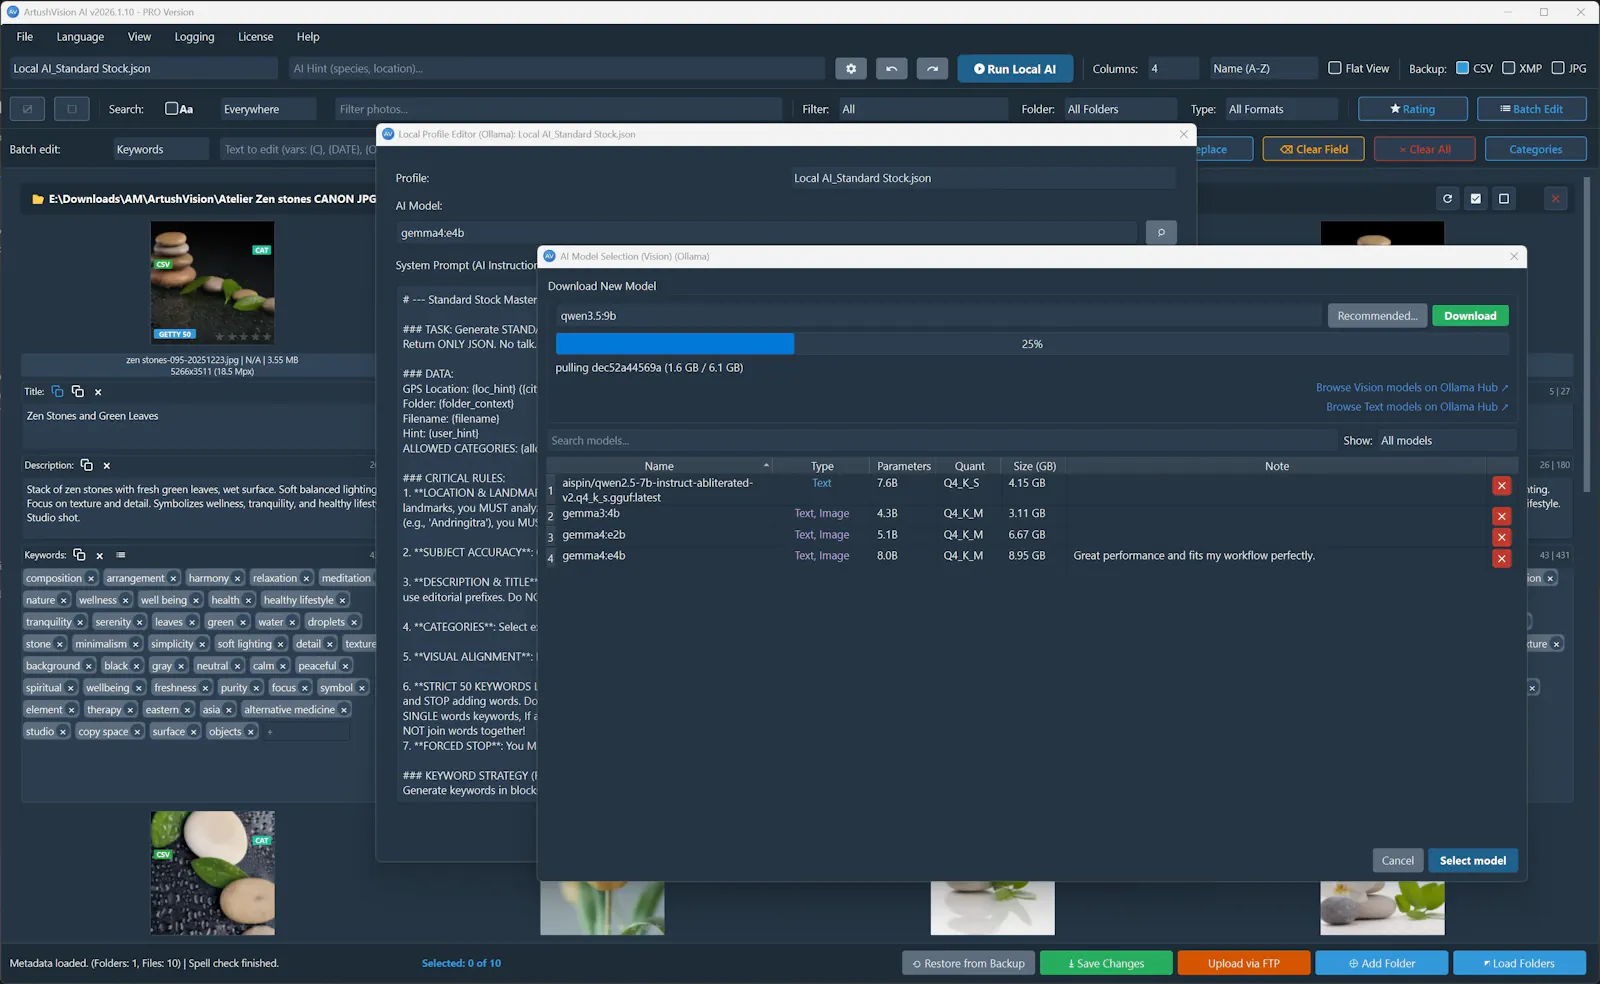Click the white copy icon next to Title
Viewport: 1600px width, 984px height.
(x=78, y=392)
